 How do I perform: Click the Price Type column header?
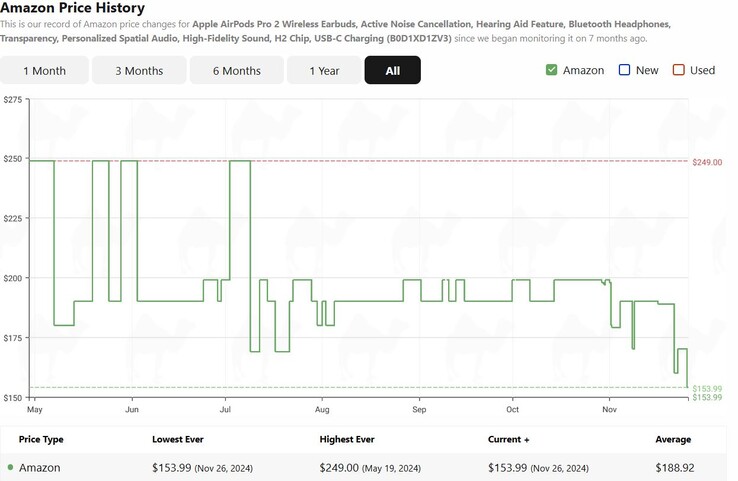tap(41, 440)
